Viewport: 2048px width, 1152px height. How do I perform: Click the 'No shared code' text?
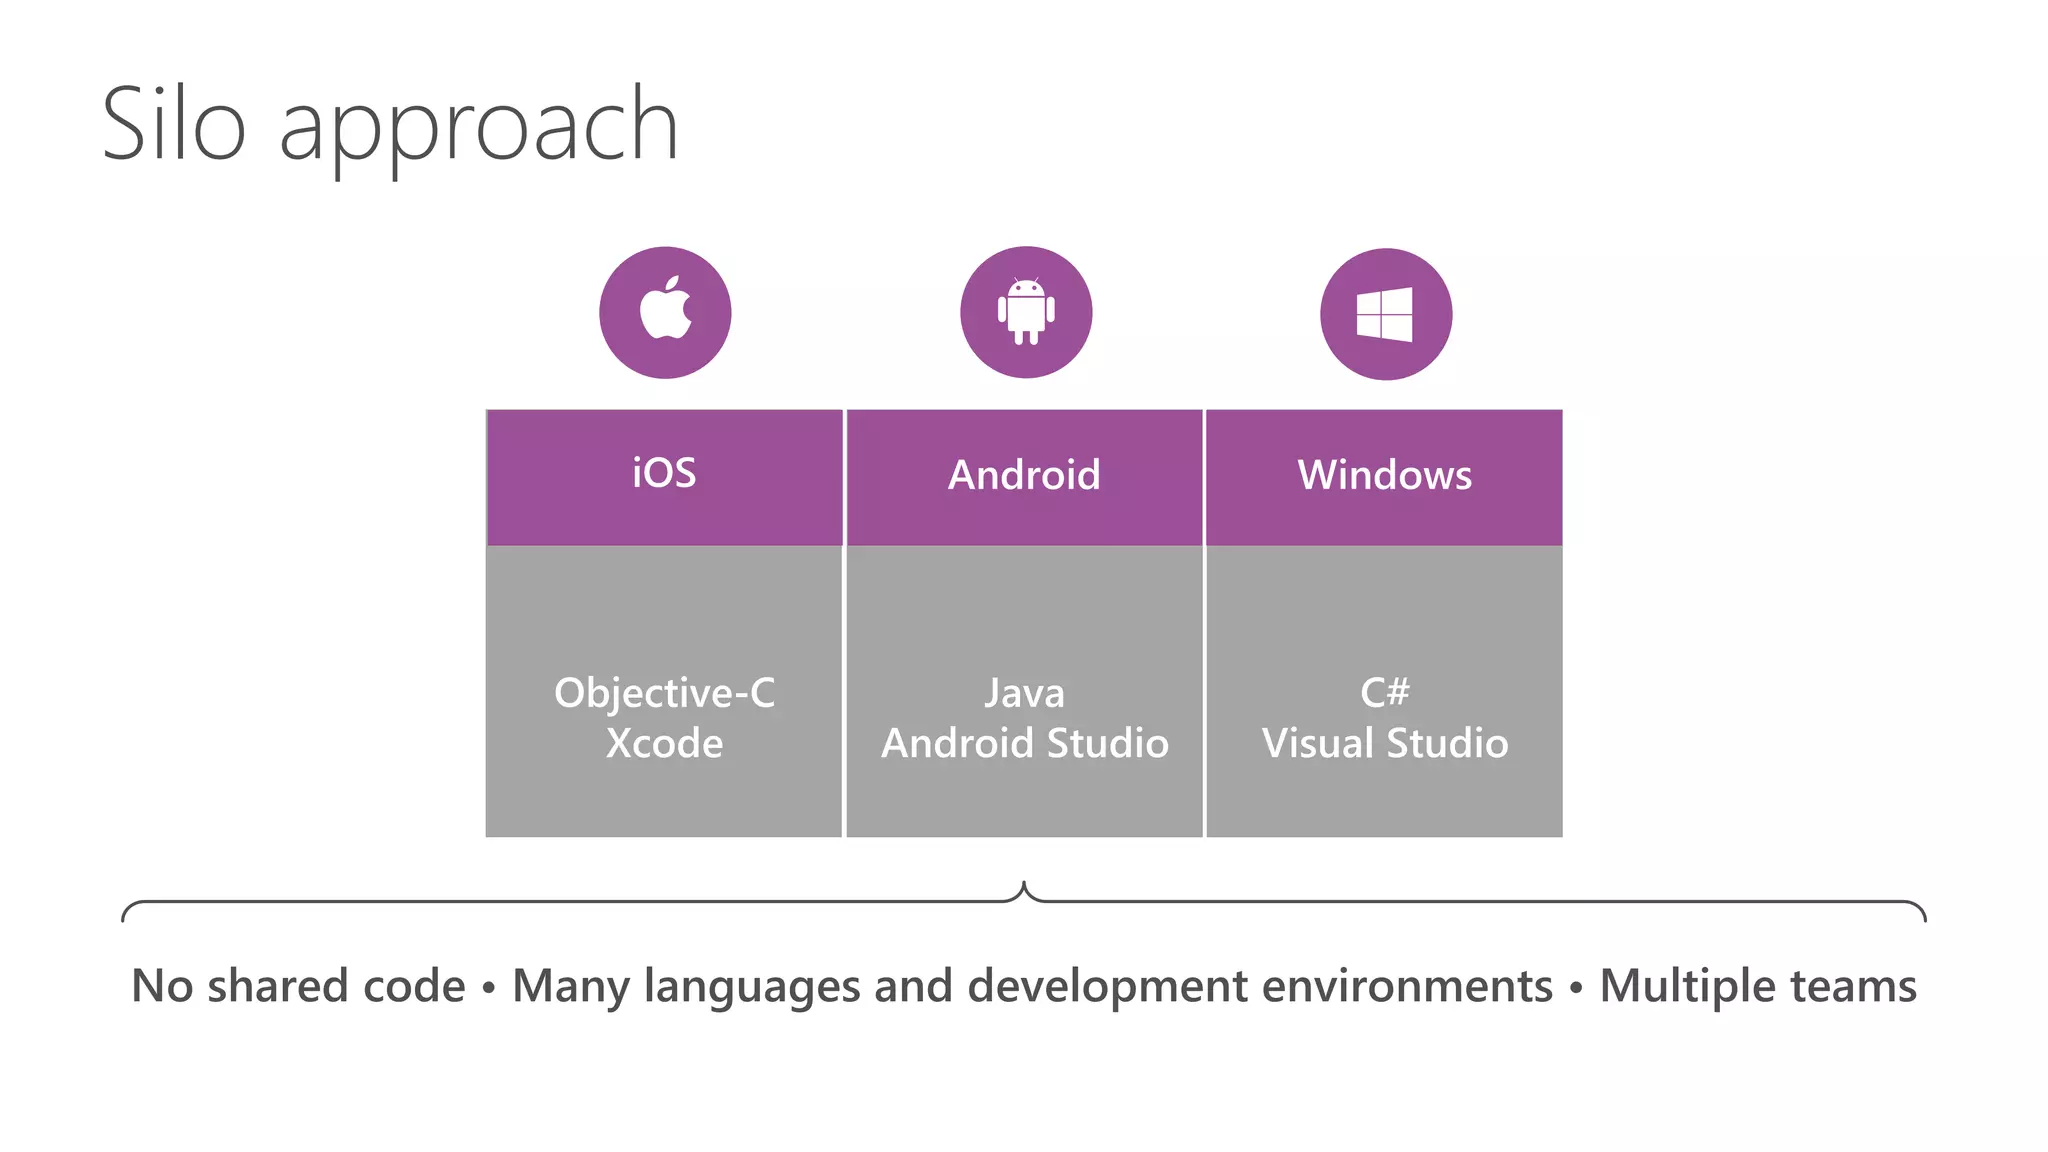(x=298, y=986)
